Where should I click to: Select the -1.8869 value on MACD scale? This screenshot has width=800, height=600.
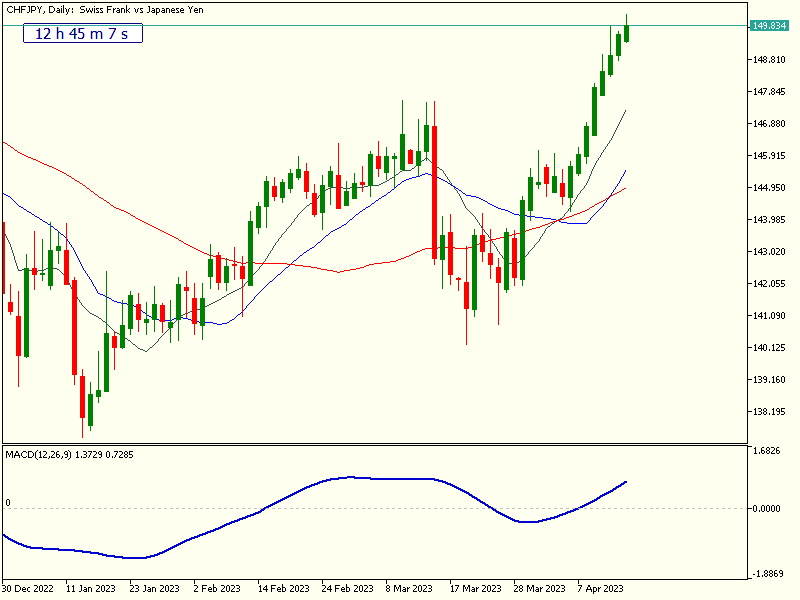tap(766, 575)
